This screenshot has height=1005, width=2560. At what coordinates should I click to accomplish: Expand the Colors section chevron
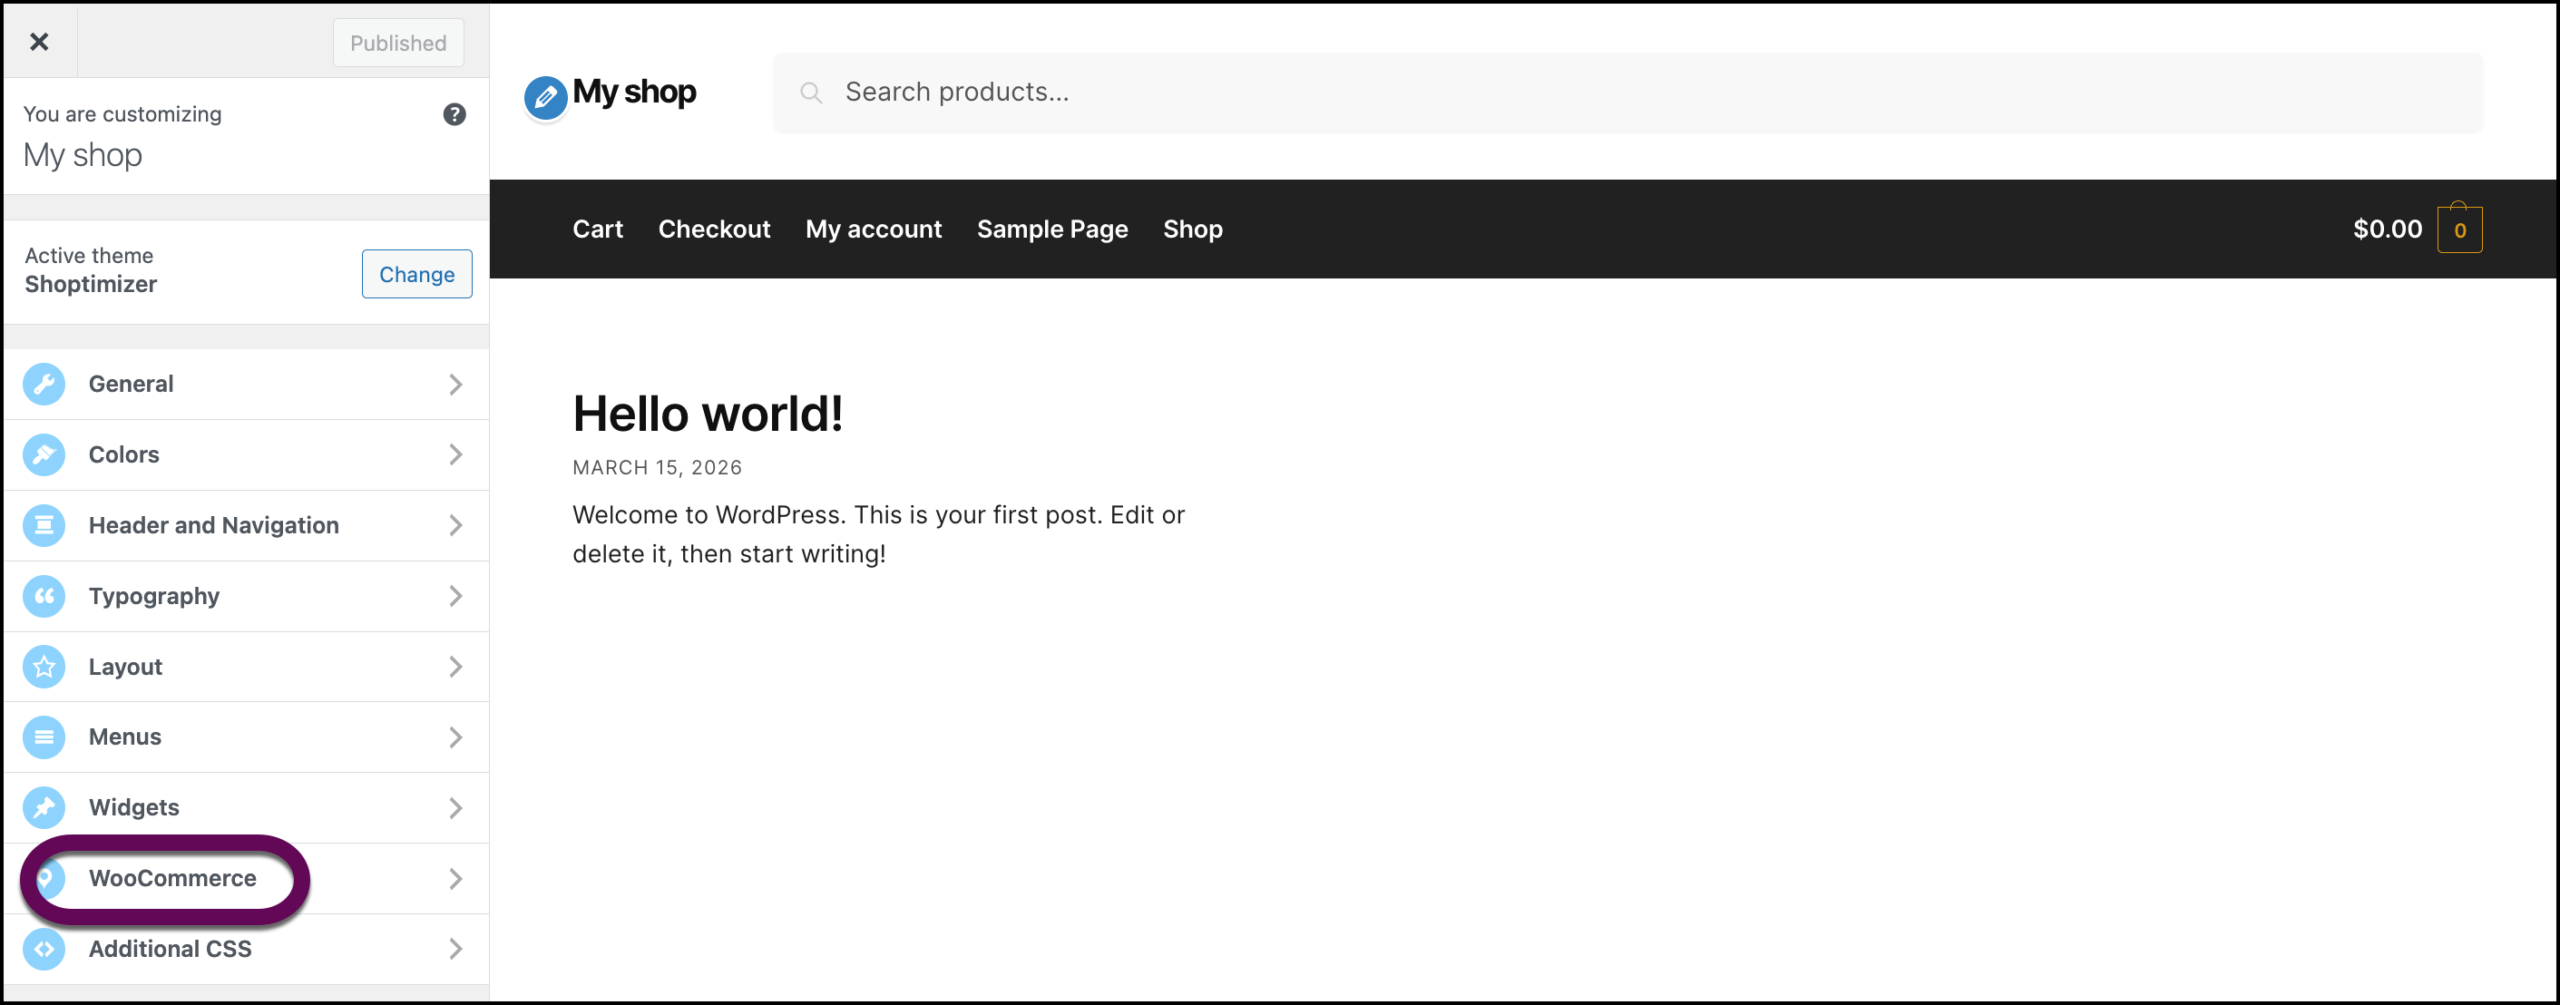(x=456, y=454)
